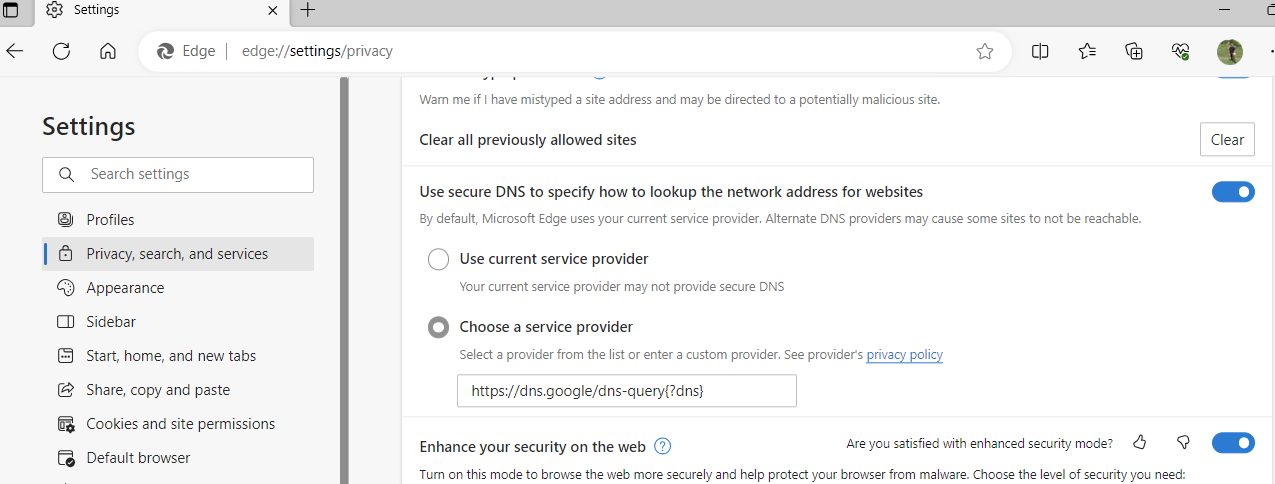Image resolution: width=1275 pixels, height=484 pixels.
Task: Select Use current service provider option
Action: [x=438, y=259]
